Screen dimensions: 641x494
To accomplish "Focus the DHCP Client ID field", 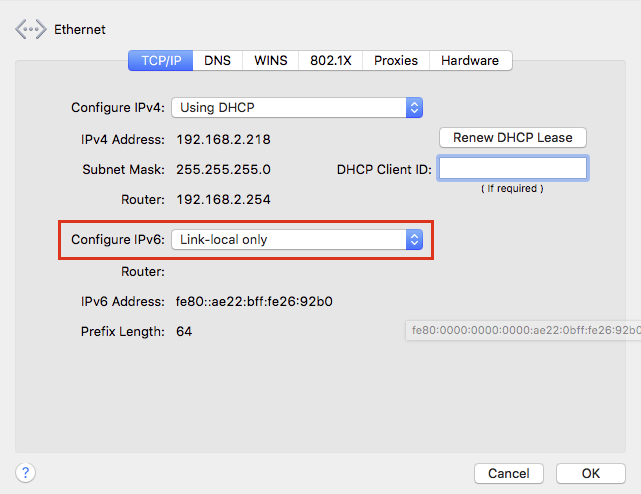I will (513, 168).
